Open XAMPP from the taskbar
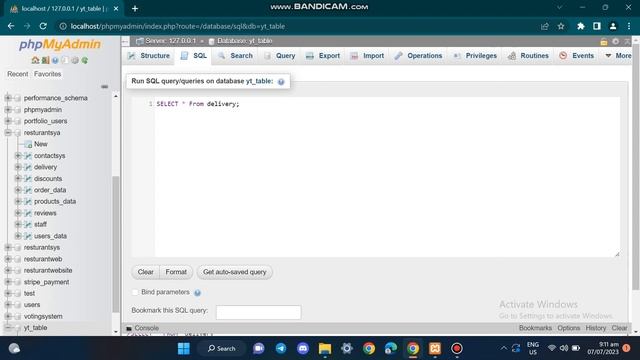 (435, 348)
